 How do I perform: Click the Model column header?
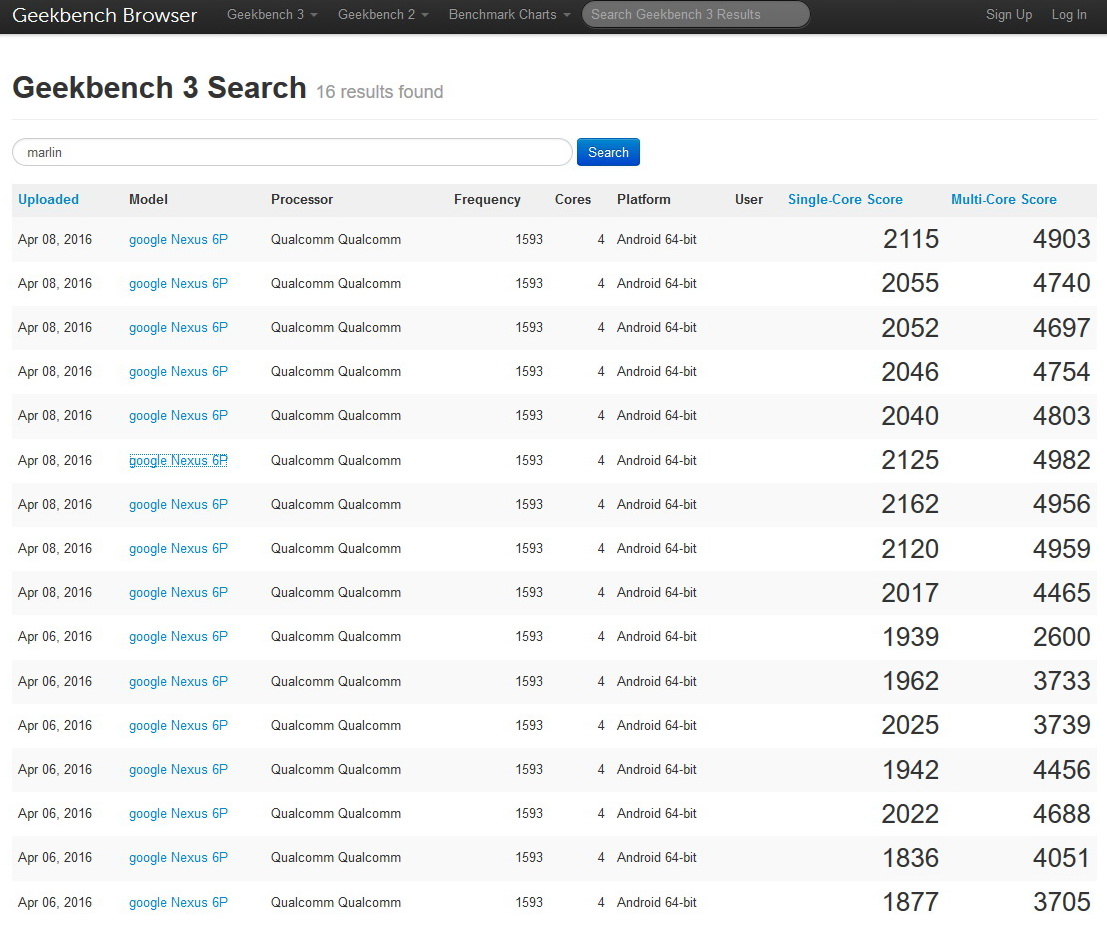click(148, 200)
